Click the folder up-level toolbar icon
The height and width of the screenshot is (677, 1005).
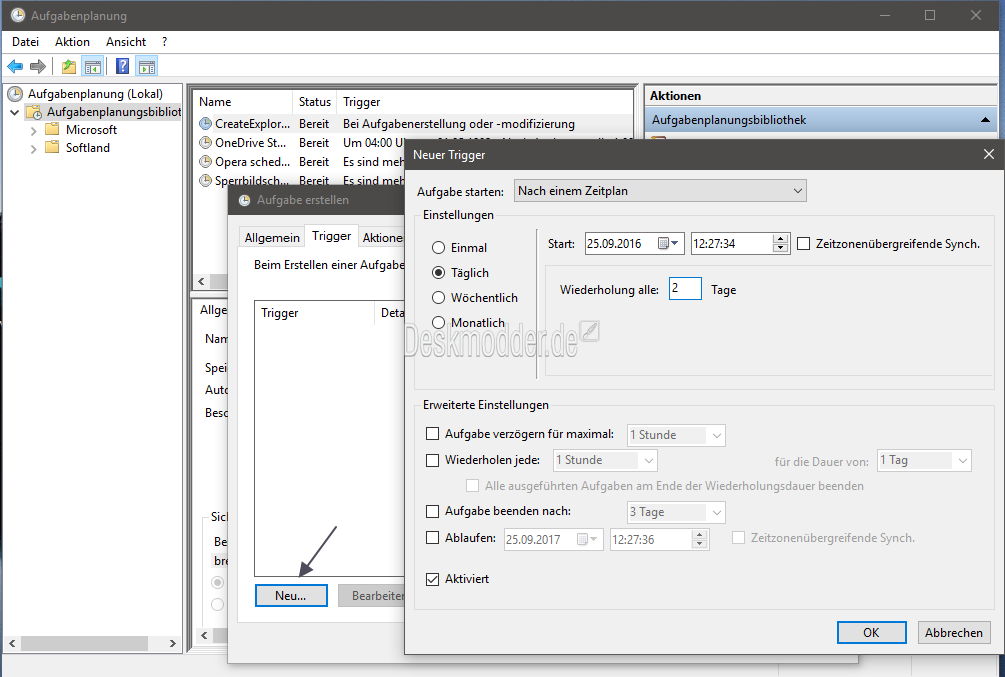(x=69, y=66)
